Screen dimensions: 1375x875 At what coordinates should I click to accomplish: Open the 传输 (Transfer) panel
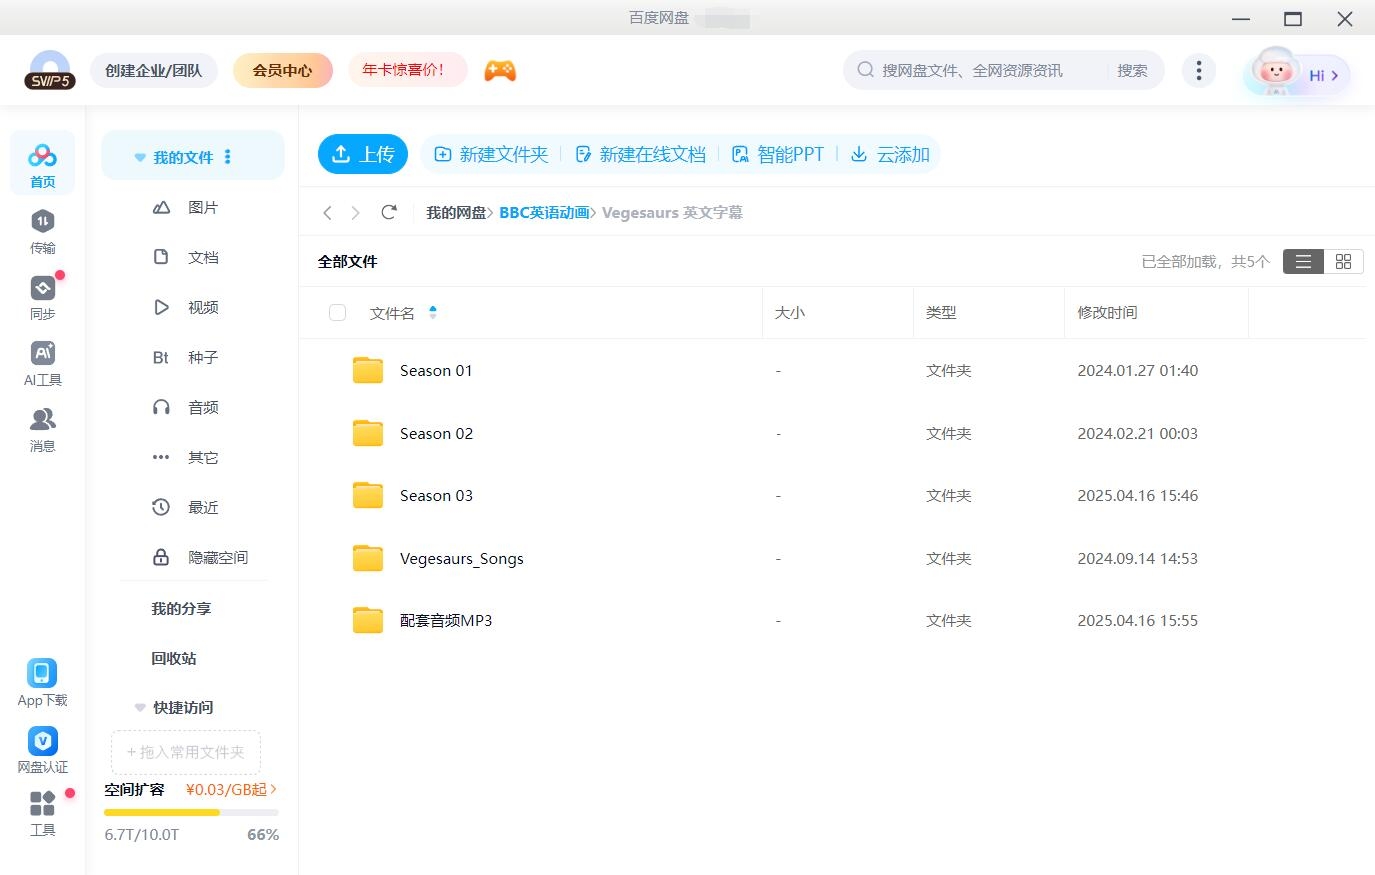tap(42, 232)
